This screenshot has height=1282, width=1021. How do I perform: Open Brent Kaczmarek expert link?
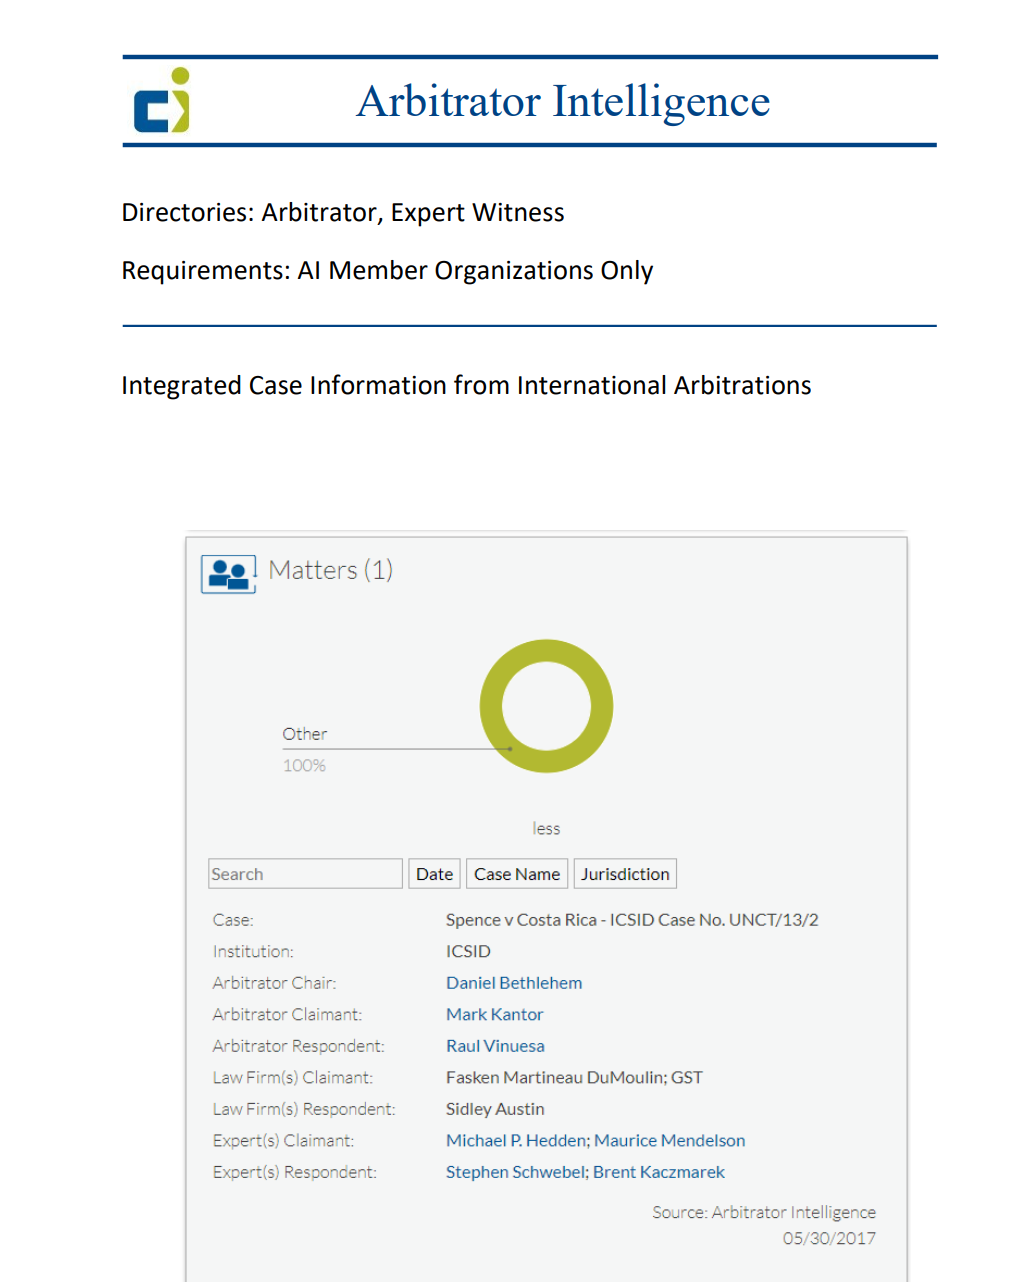(x=659, y=1172)
